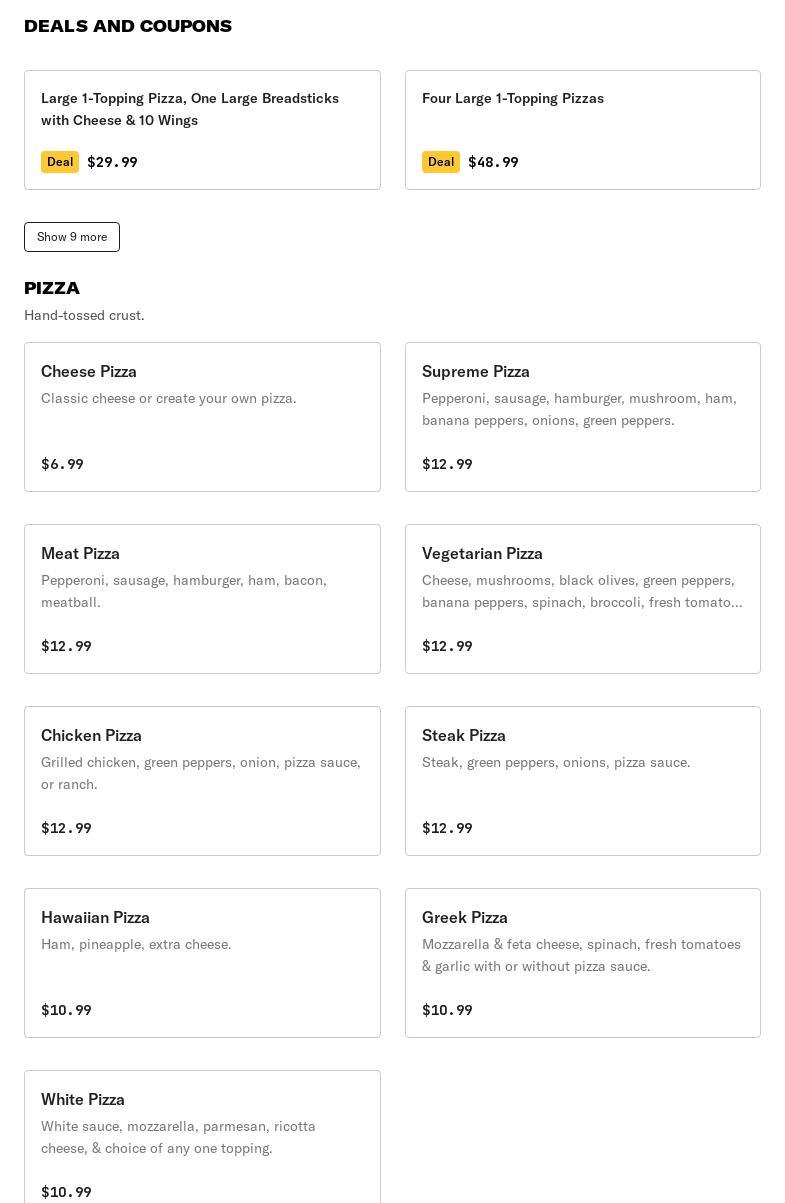
Task: Open the White Pizza item
Action: (202, 1137)
